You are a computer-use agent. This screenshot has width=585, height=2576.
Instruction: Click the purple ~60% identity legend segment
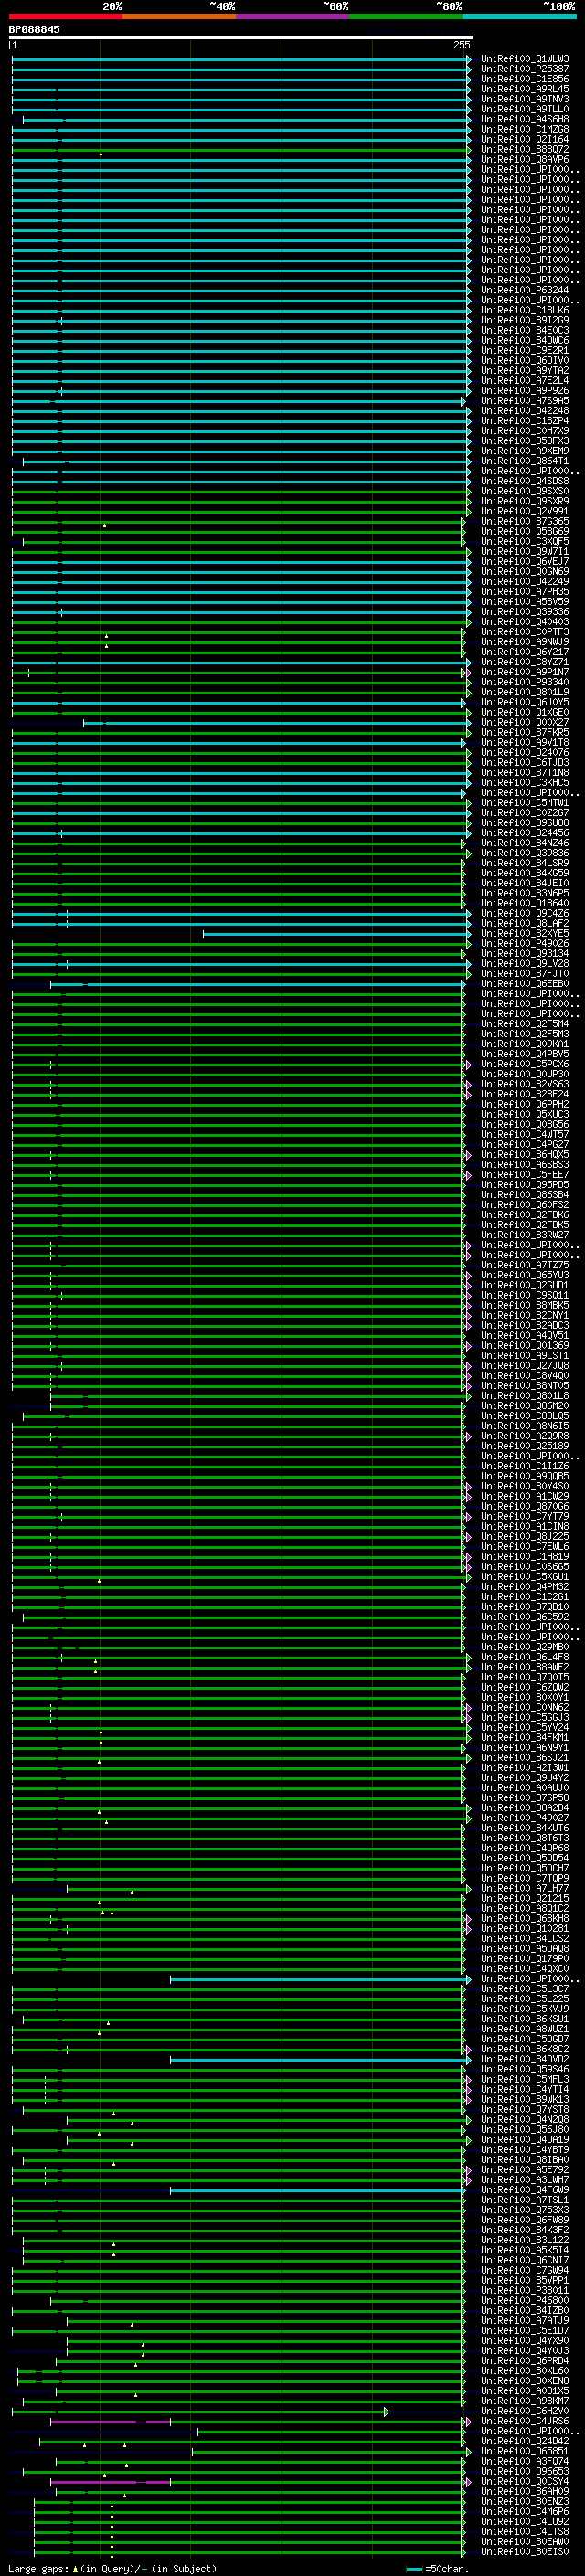click(x=292, y=16)
